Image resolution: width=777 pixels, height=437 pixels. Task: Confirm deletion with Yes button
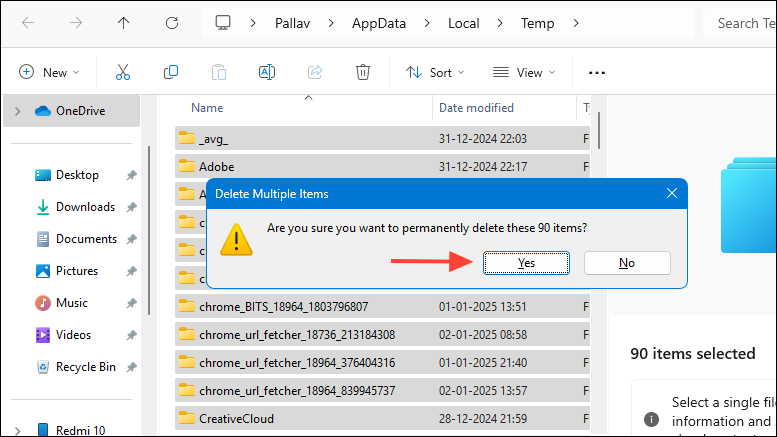(x=526, y=262)
